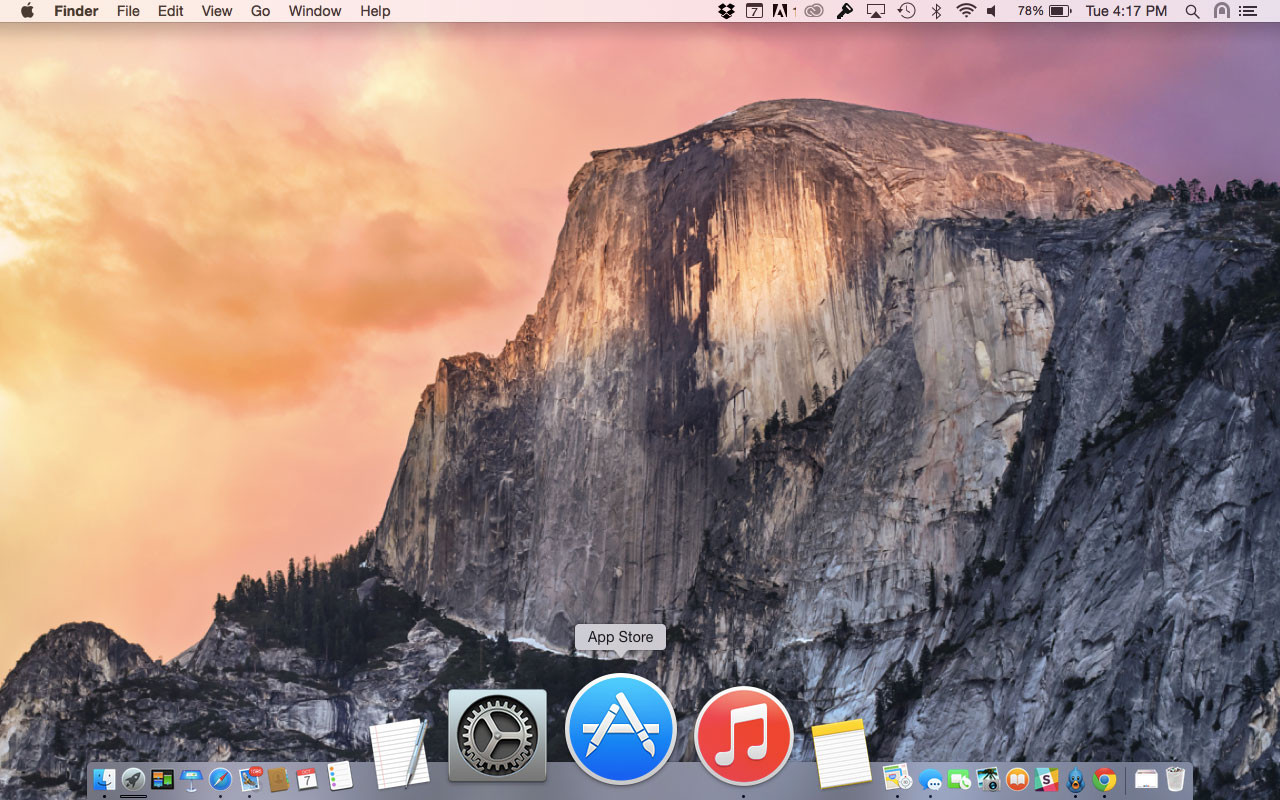1280x800 pixels.
Task: Open Finder from the Dock
Action: coord(104,779)
